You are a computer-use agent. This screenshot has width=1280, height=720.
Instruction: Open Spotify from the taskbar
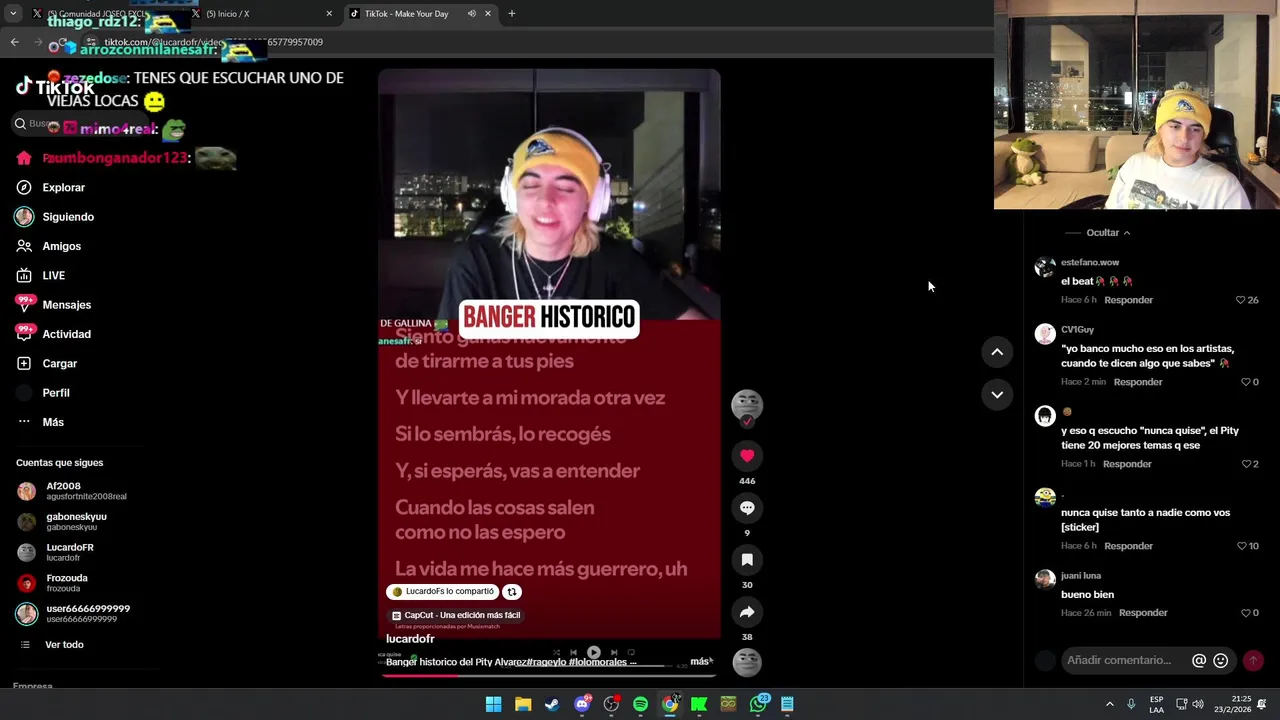click(x=640, y=704)
